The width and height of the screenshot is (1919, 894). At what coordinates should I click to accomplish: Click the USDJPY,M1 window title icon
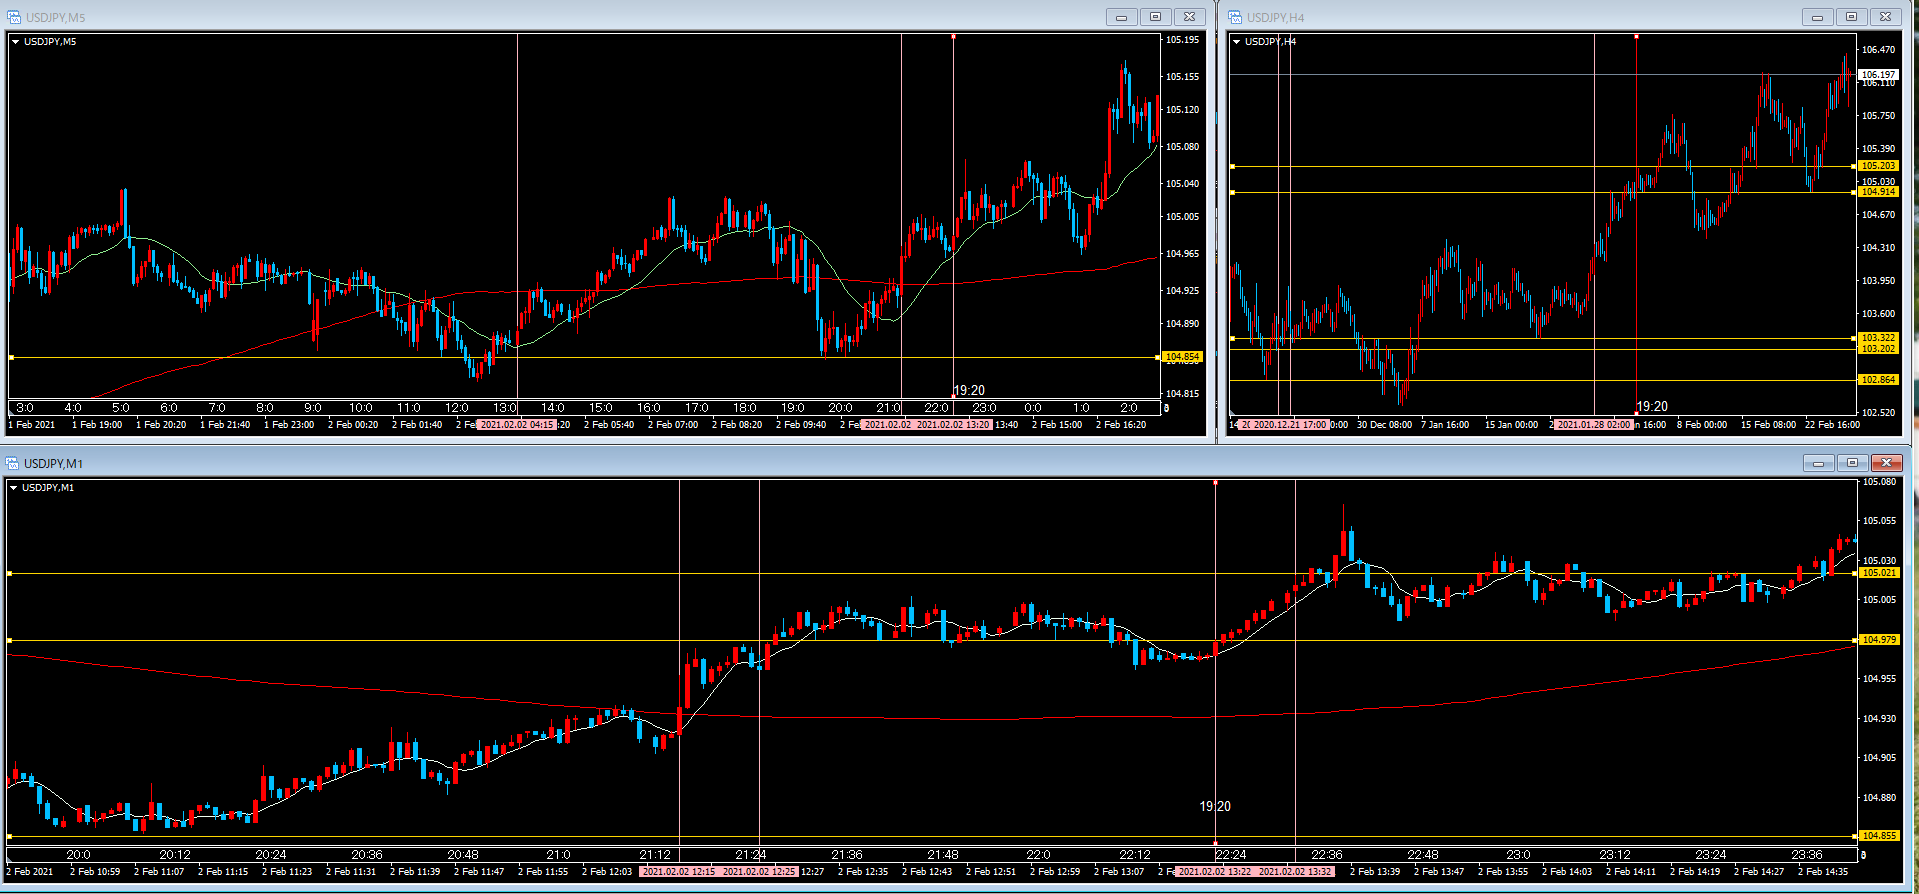(x=13, y=463)
